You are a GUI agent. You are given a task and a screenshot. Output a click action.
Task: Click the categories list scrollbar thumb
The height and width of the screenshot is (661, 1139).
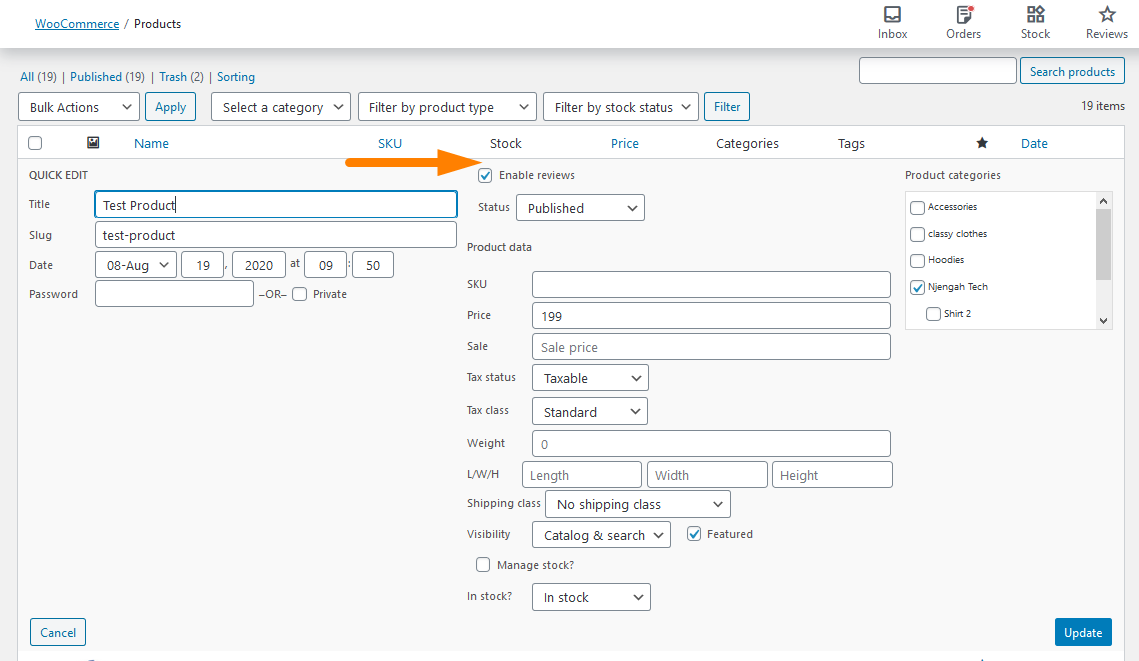(x=1103, y=244)
